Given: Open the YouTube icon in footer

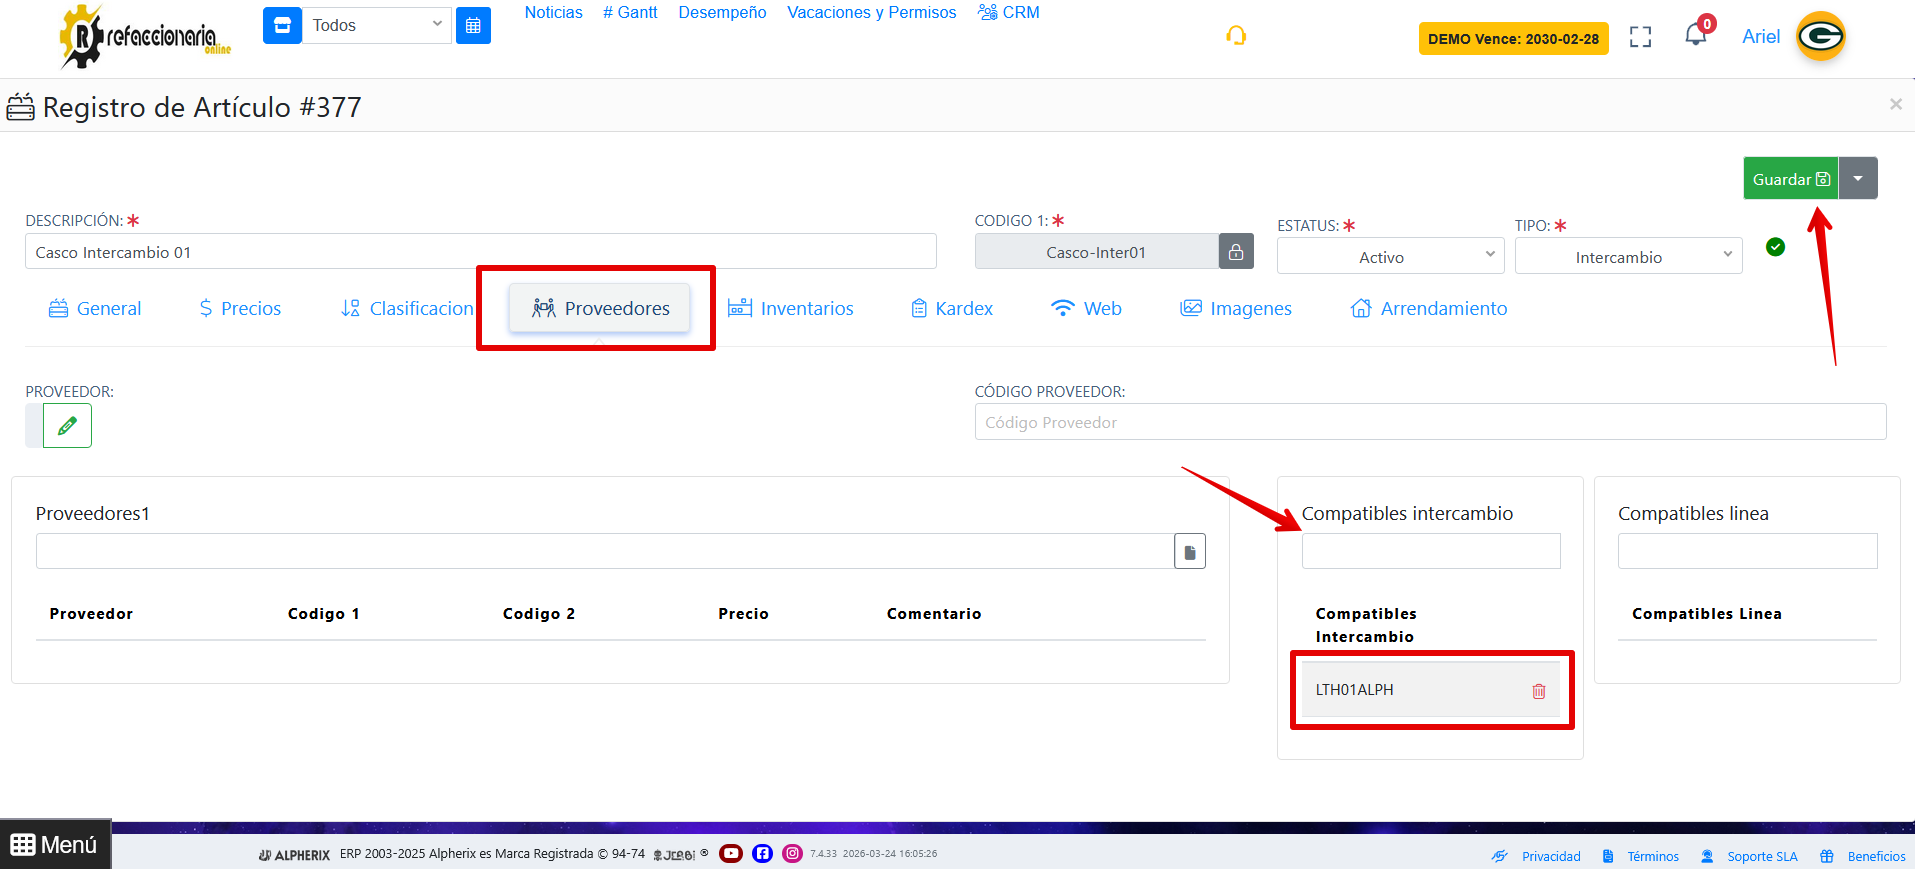Looking at the screenshot, I should [731, 853].
